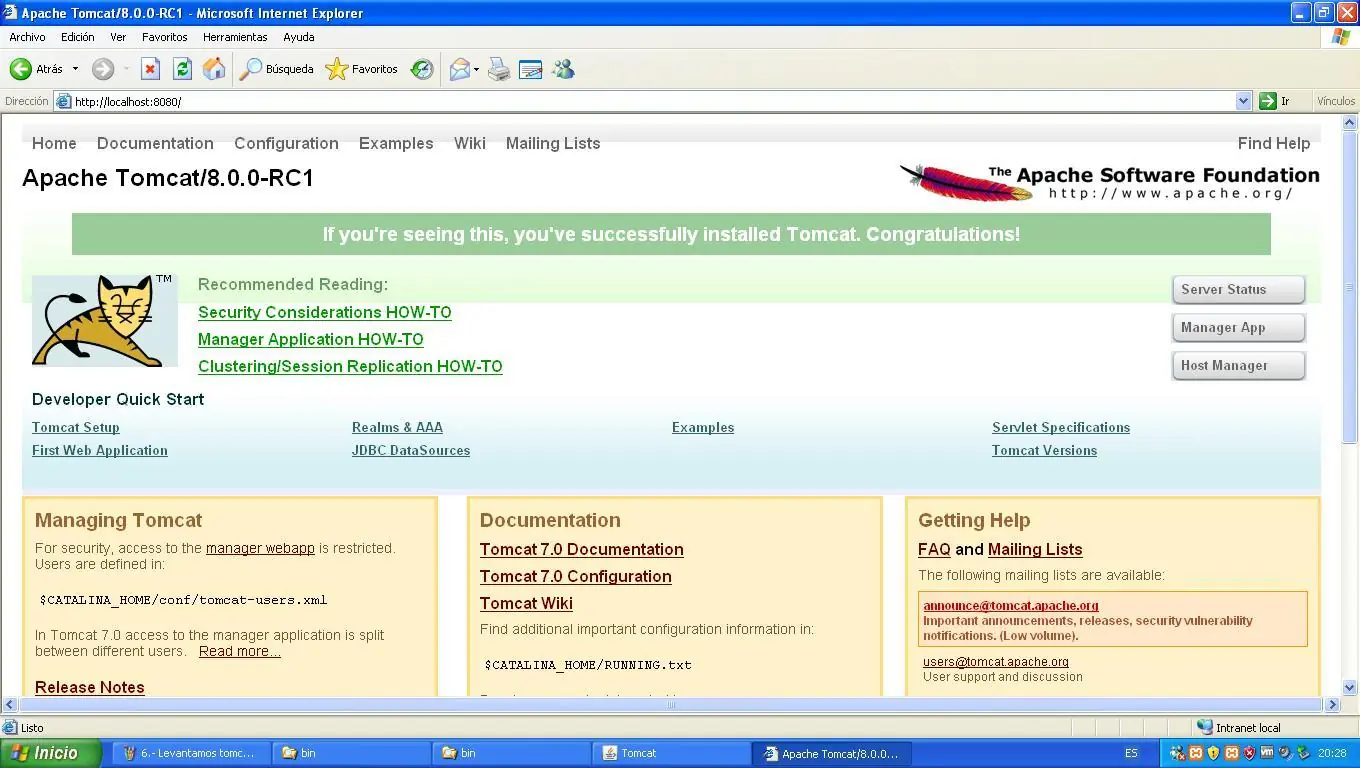This screenshot has height=768, width=1360.
Task: Open the Favoritos menu in menu bar
Action: click(x=164, y=37)
